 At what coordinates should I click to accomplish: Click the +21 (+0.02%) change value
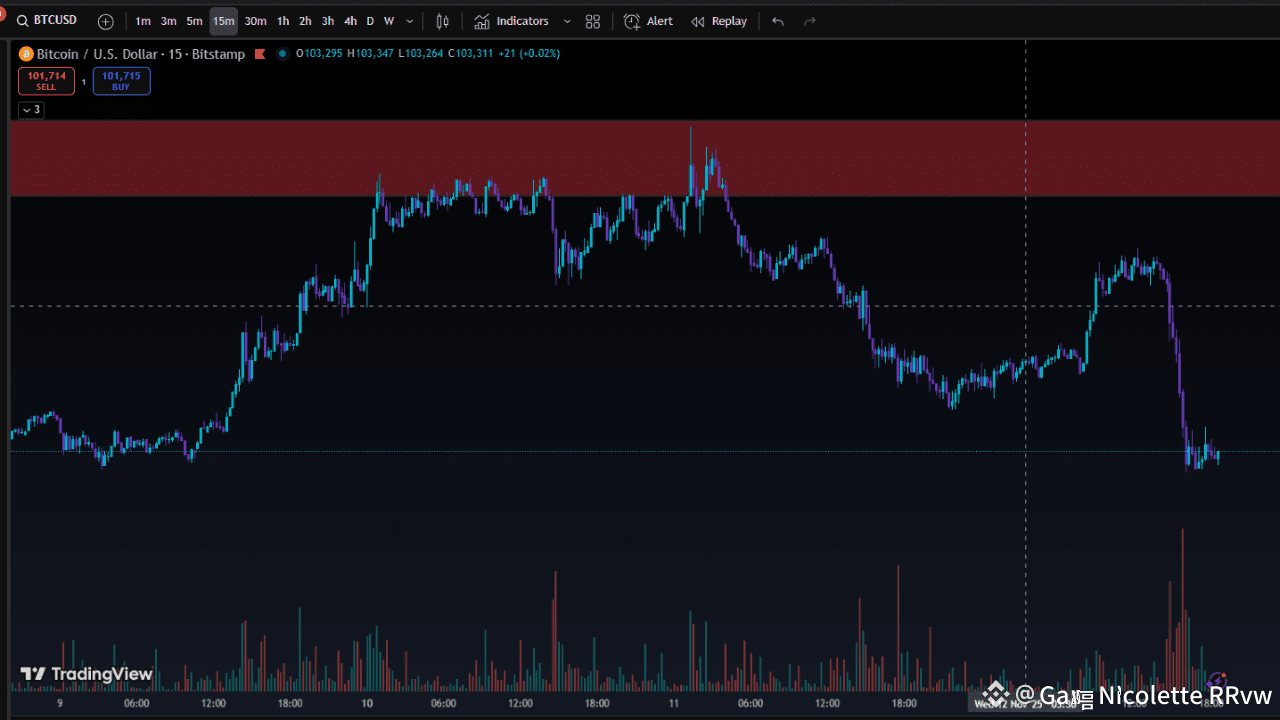(x=529, y=54)
